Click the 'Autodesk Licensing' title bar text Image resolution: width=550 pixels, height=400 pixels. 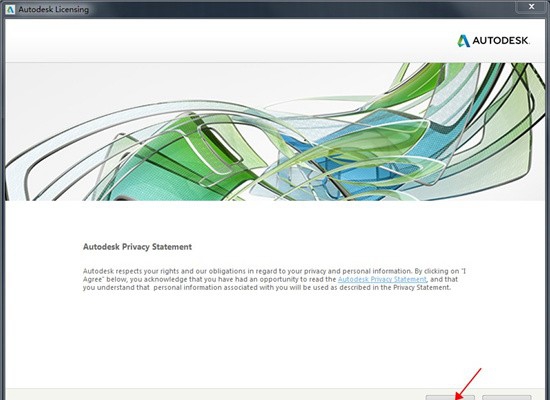[x=53, y=9]
